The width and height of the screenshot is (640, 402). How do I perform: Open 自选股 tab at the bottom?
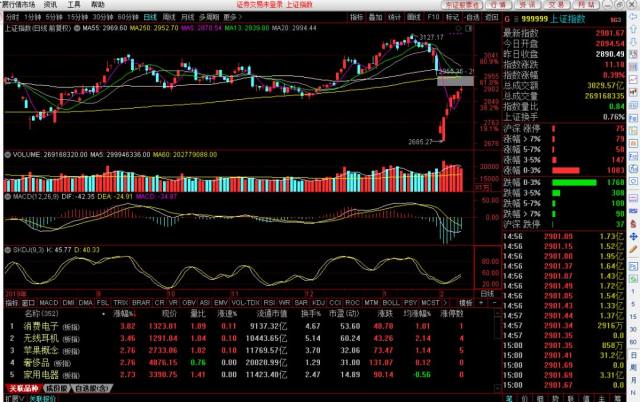(93, 387)
